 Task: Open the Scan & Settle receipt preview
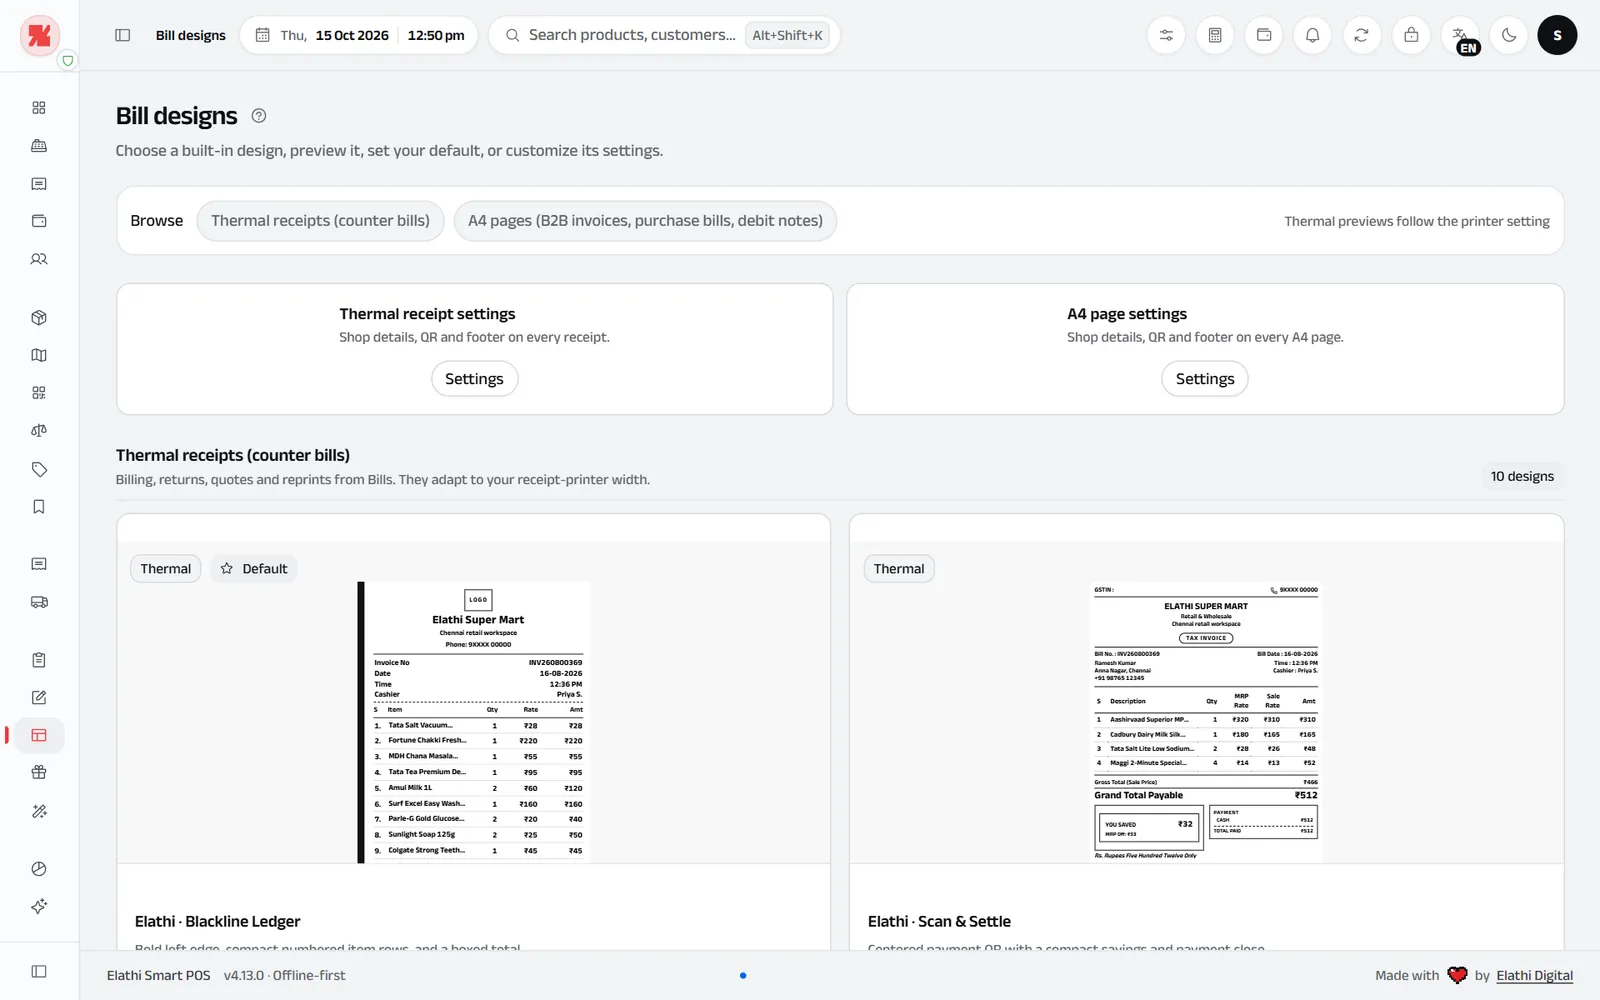coord(1206,722)
